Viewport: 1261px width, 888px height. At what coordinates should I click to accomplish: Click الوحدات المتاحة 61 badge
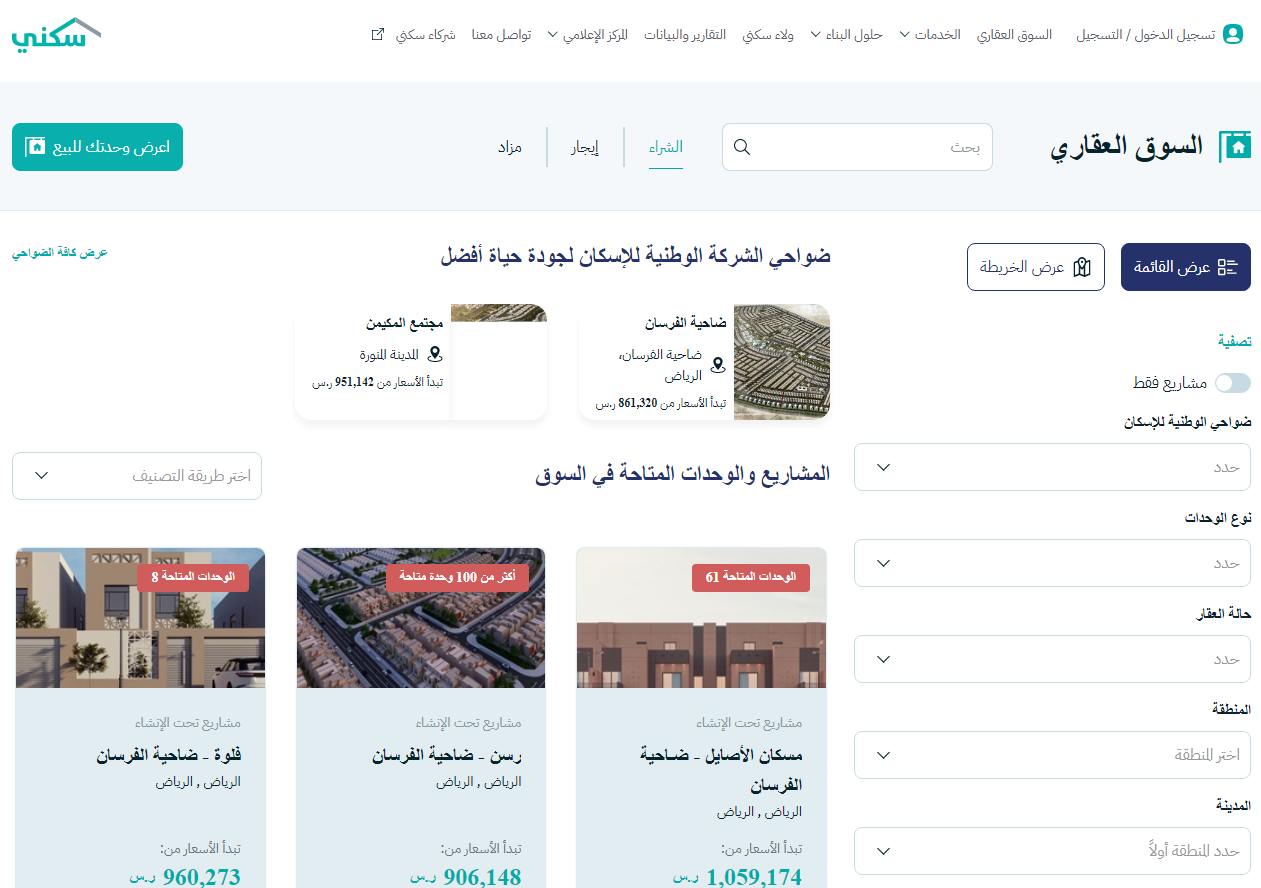[751, 577]
